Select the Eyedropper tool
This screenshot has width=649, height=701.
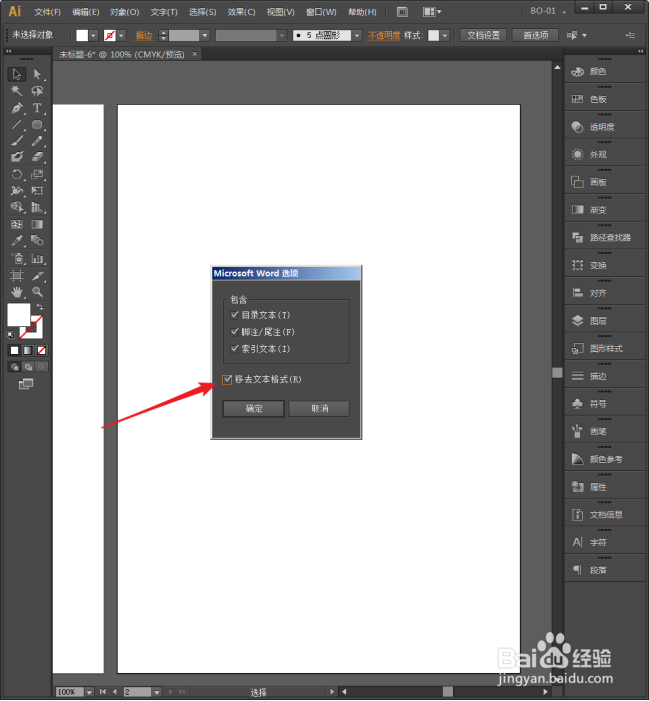(17, 241)
